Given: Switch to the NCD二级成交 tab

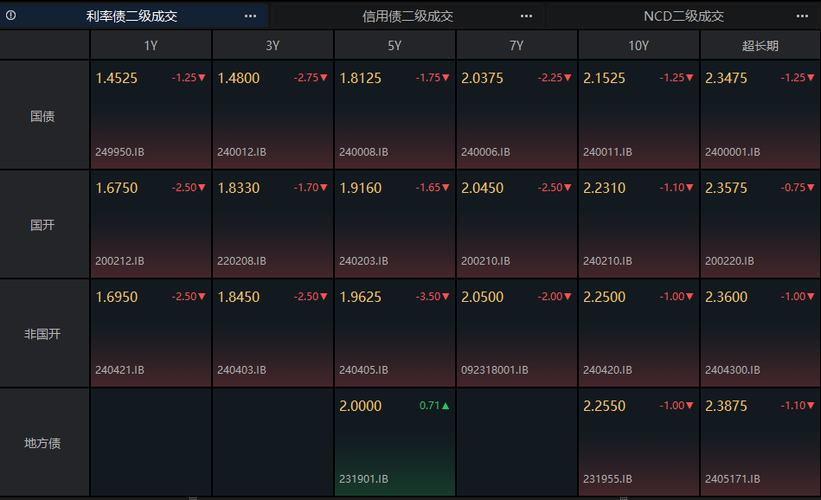Looking at the screenshot, I should click(x=684, y=16).
